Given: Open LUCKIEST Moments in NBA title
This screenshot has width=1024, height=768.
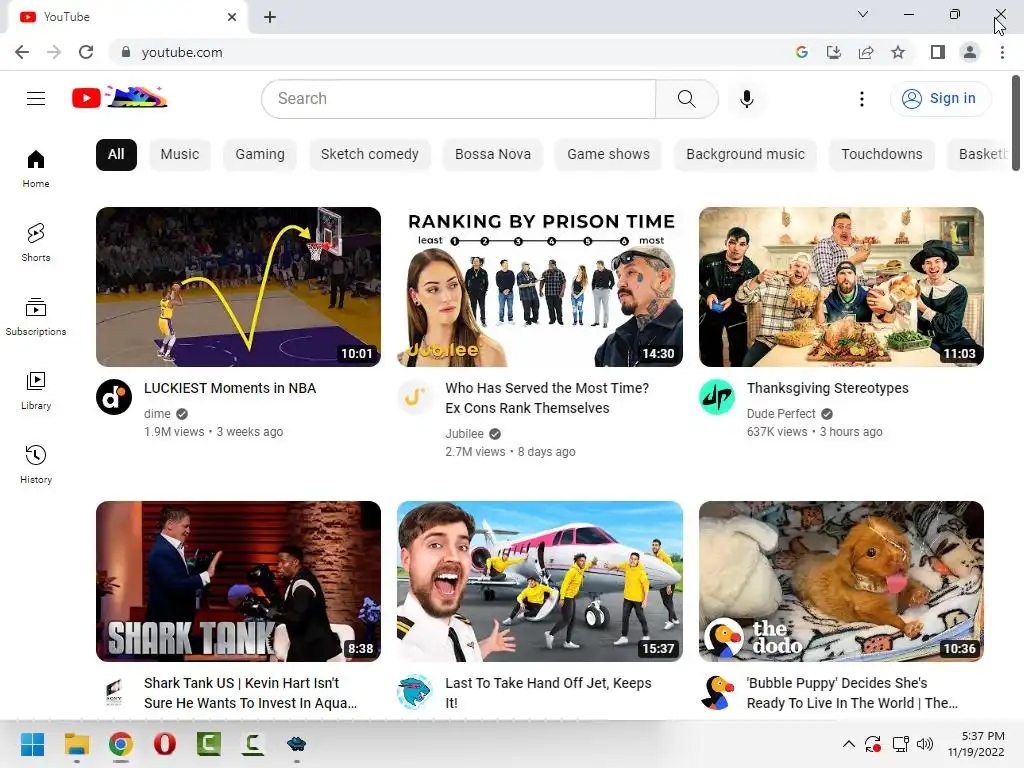Looking at the screenshot, I should click(x=230, y=388).
